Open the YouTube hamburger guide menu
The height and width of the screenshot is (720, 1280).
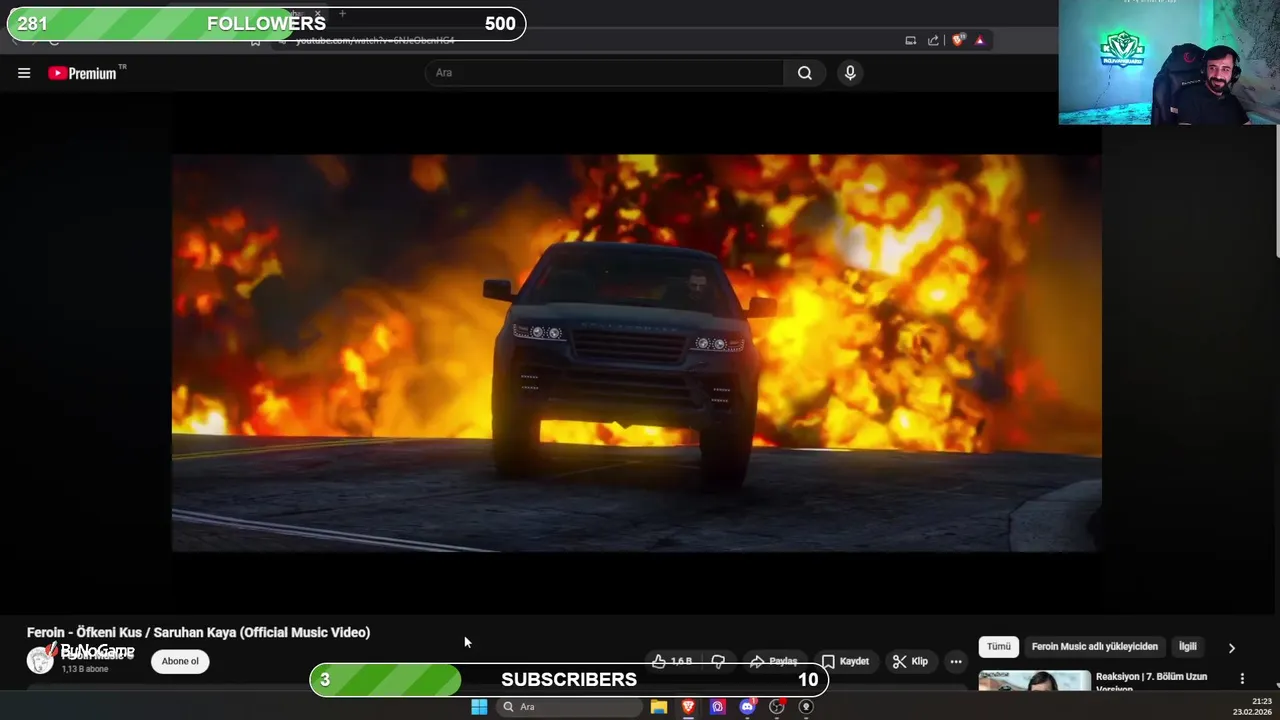pyautogui.click(x=24, y=73)
